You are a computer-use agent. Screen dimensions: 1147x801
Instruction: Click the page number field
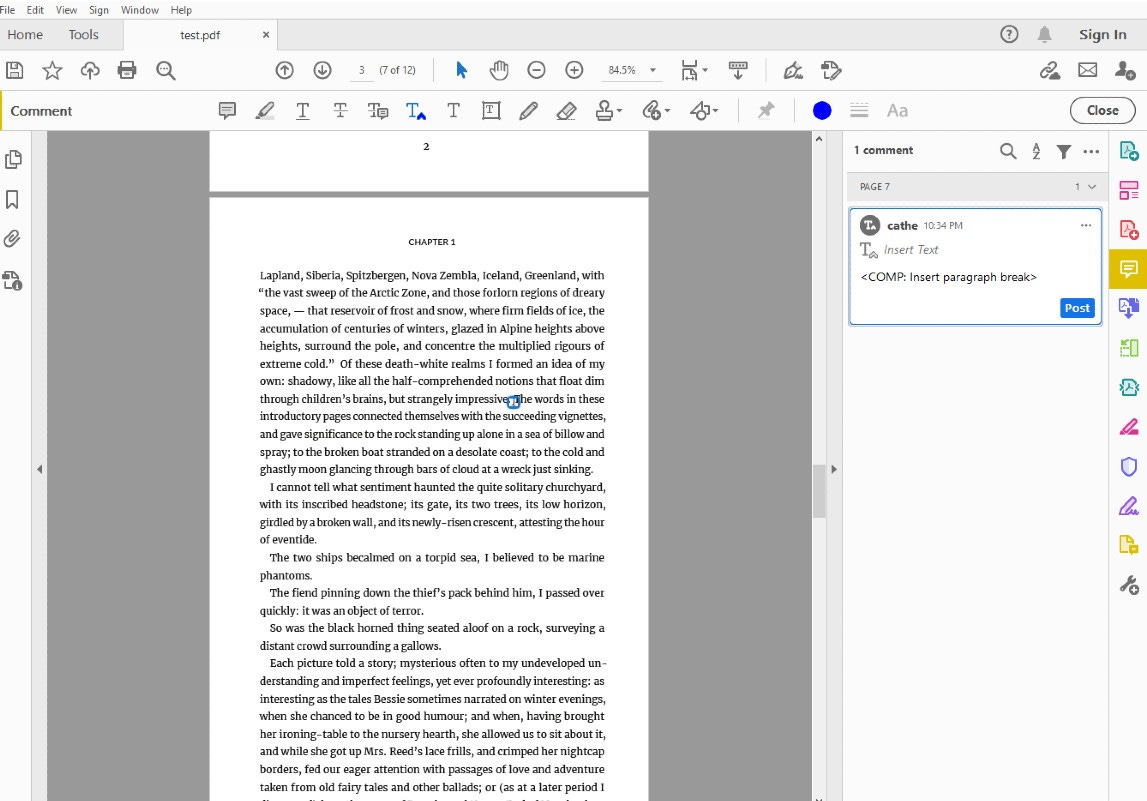coord(361,70)
